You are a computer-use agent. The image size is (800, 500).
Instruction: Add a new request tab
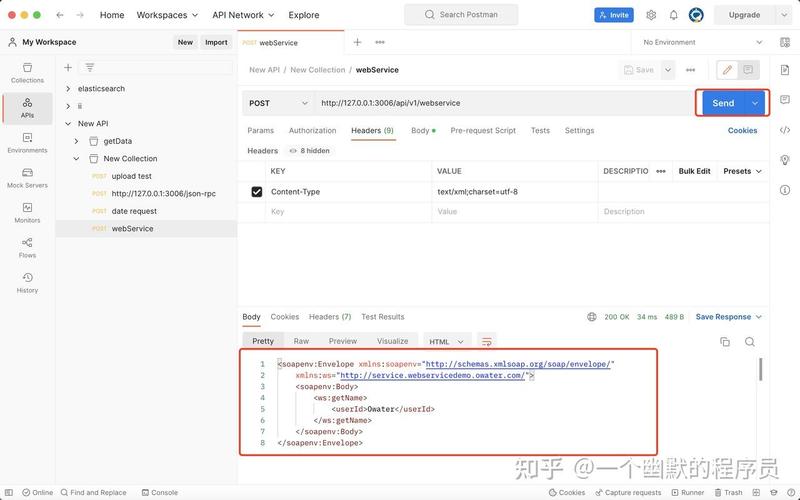click(x=358, y=42)
